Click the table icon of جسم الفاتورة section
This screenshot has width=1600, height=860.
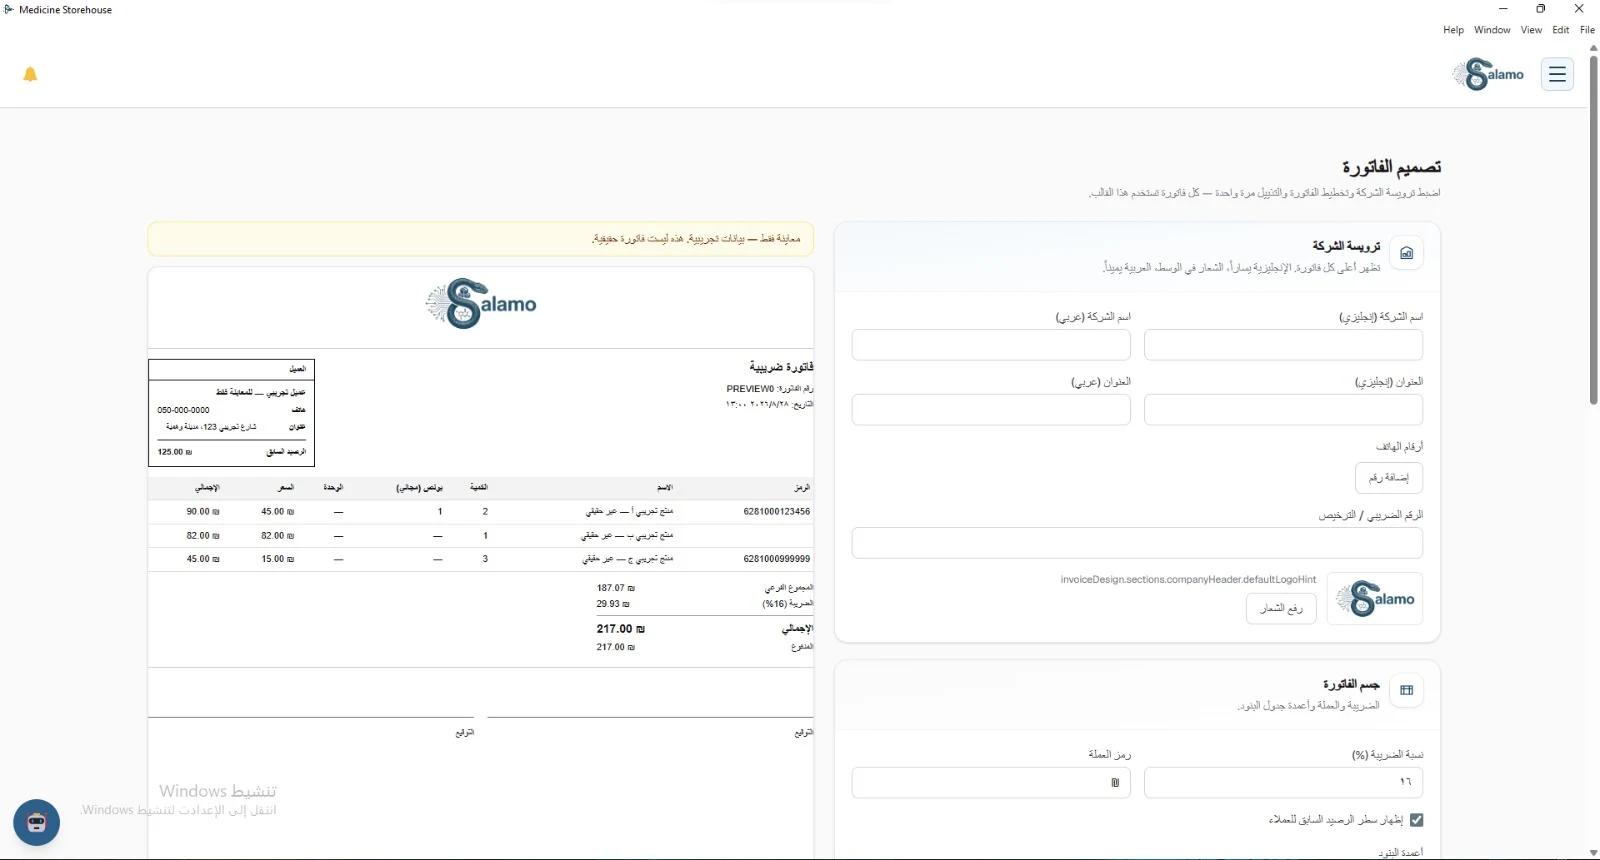point(1406,690)
